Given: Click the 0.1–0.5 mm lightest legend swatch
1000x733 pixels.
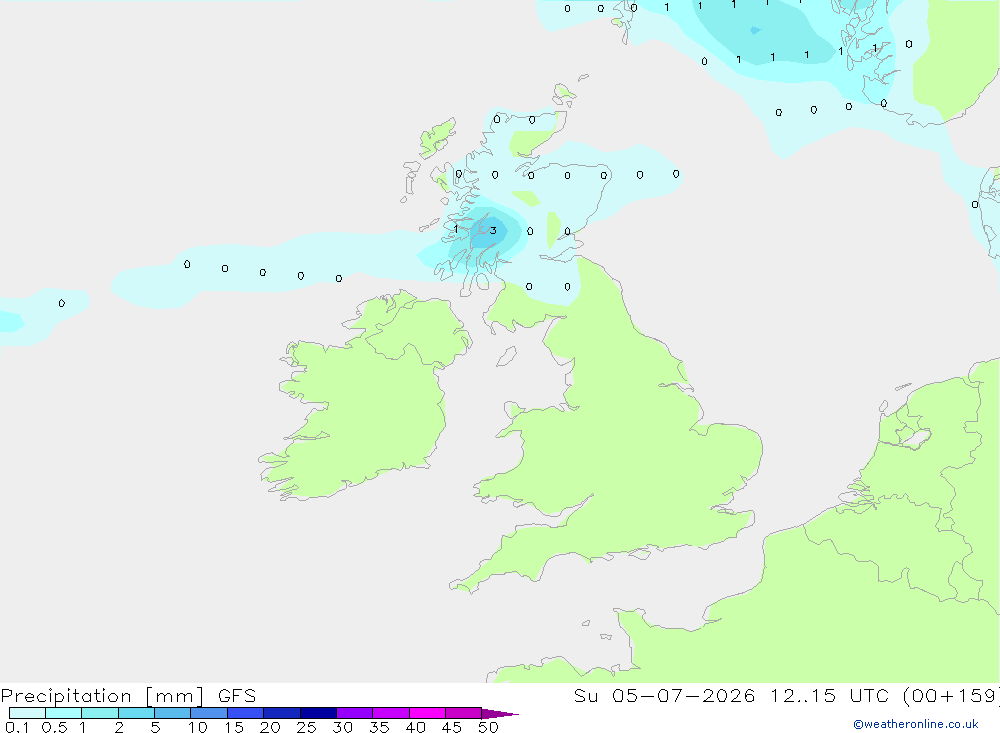Looking at the screenshot, I should click(27, 713).
